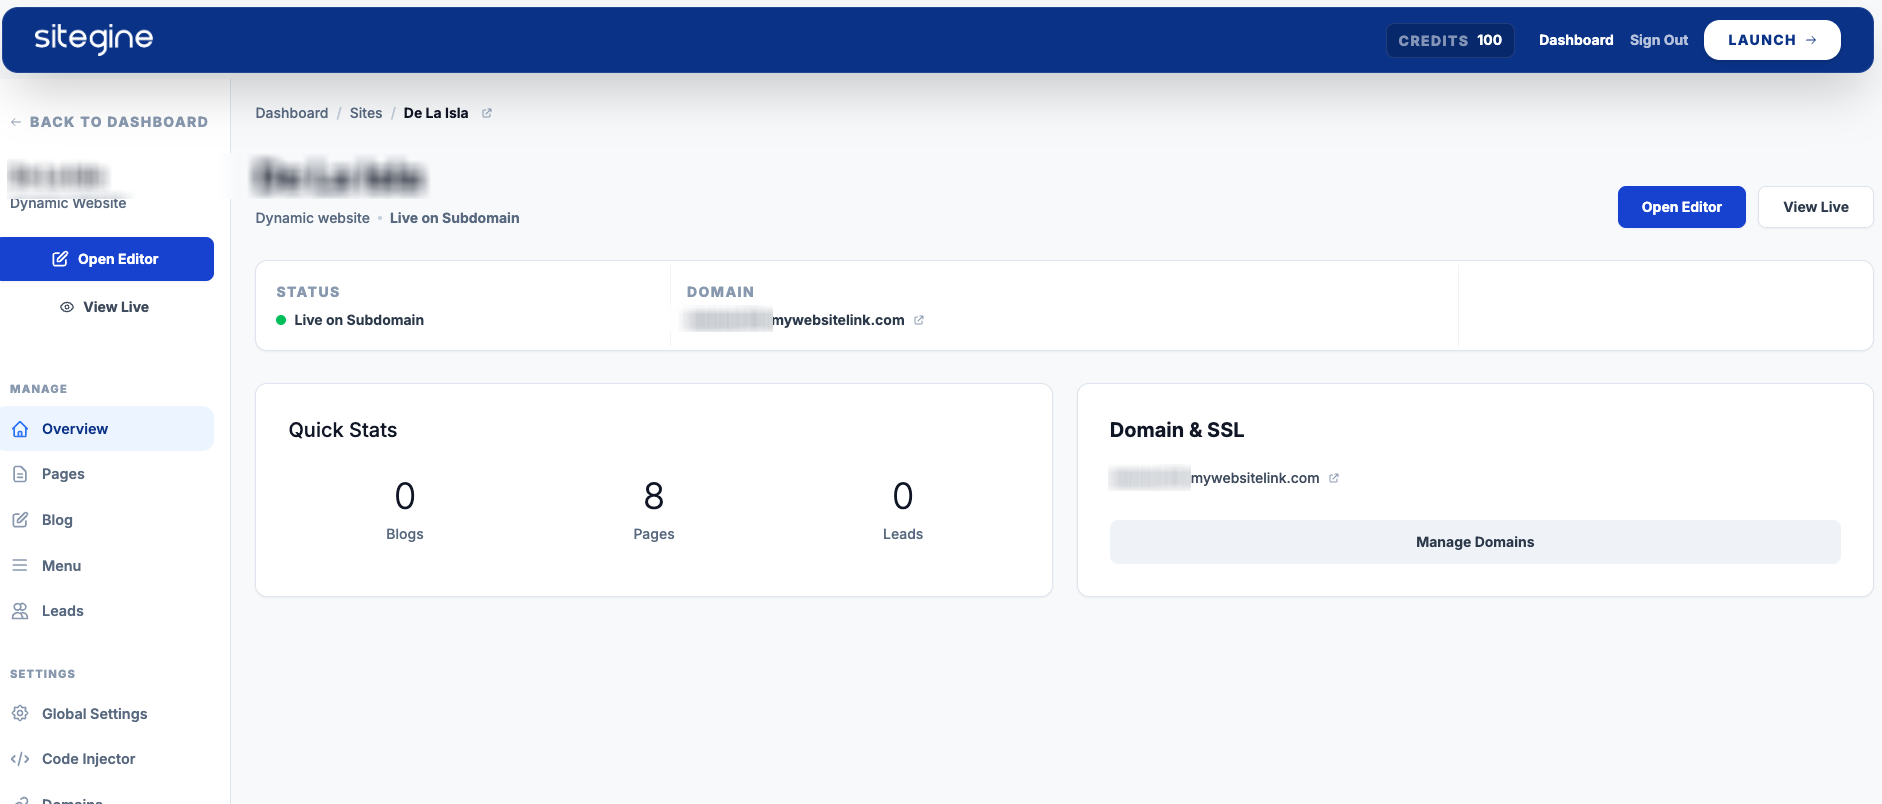The height and width of the screenshot is (804, 1882).
Task: Click the Launch button in header
Action: [x=1772, y=40]
